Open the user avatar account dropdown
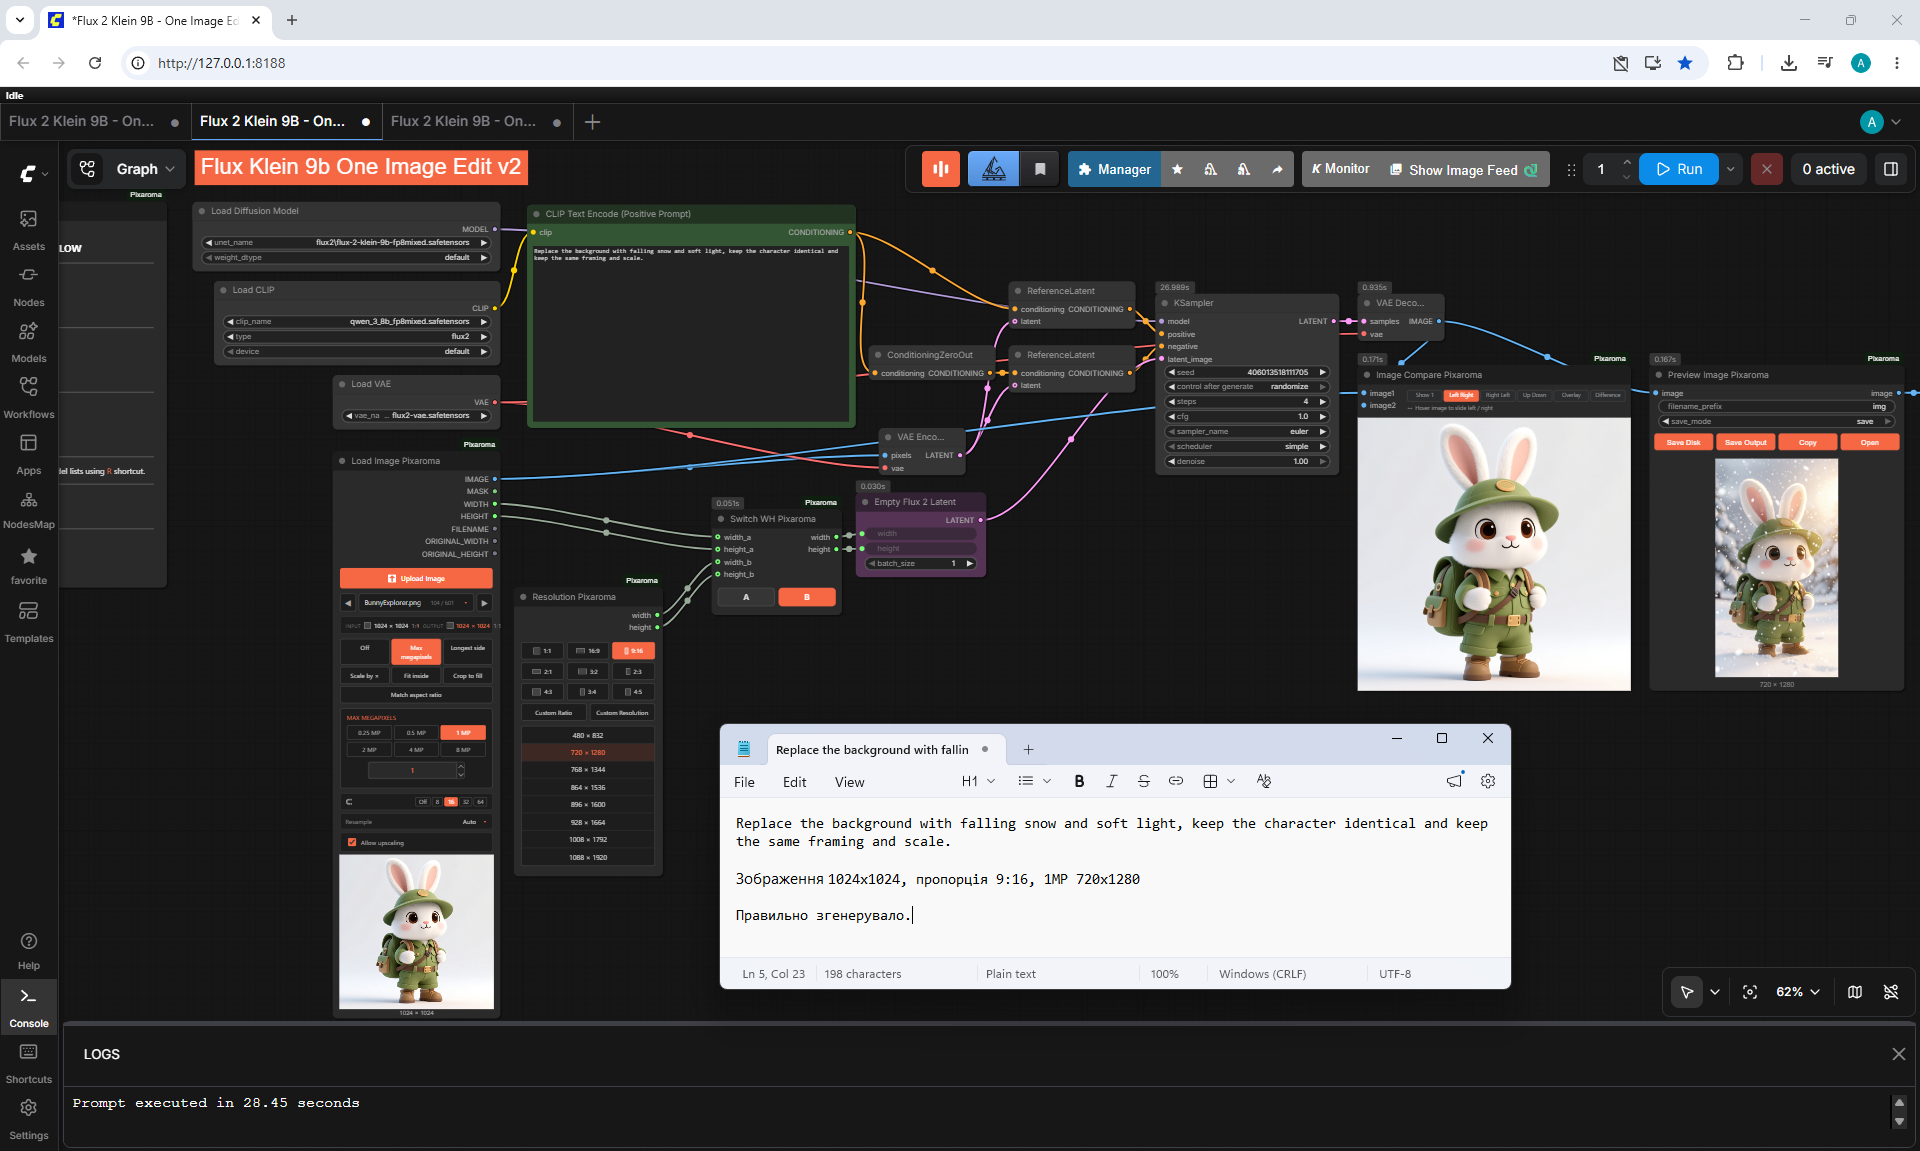This screenshot has width=1920, height=1151. point(1881,122)
